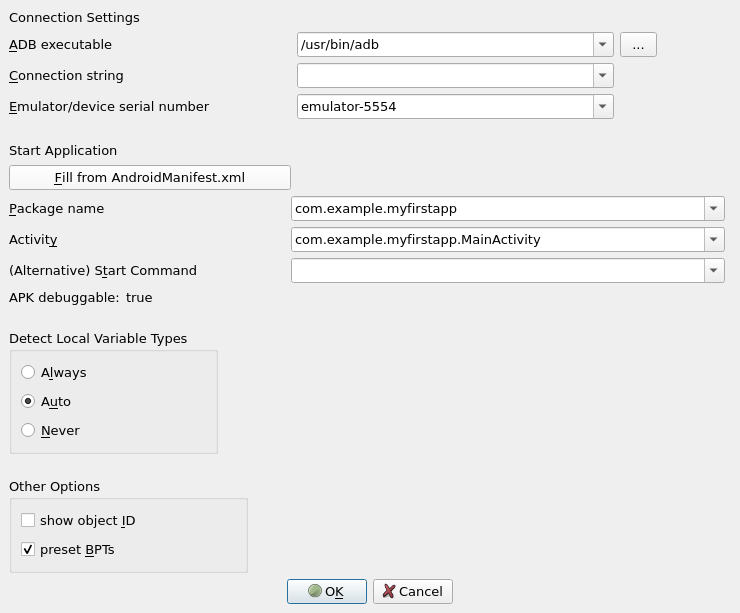
Task: Expand the ADB executable dropdown arrow
Action: [x=603, y=44]
